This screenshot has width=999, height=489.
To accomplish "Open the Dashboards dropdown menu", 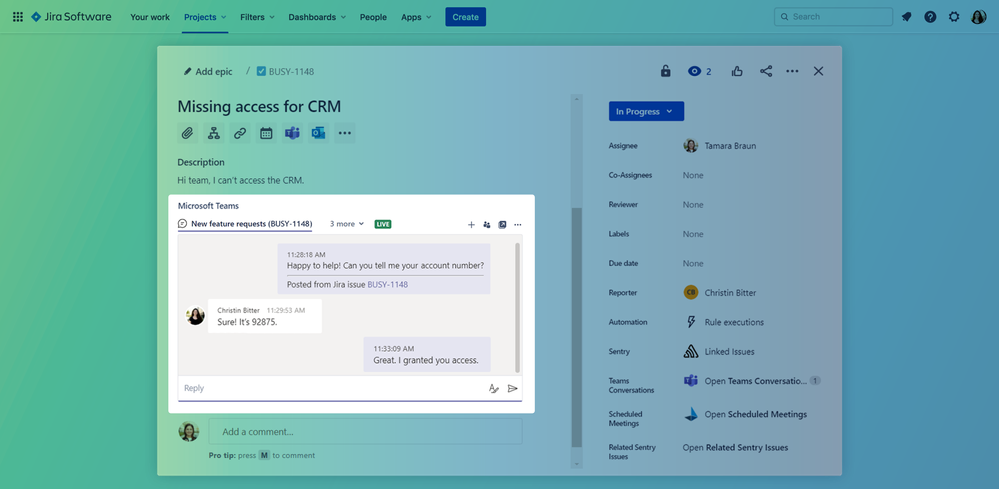I will 317,17.
